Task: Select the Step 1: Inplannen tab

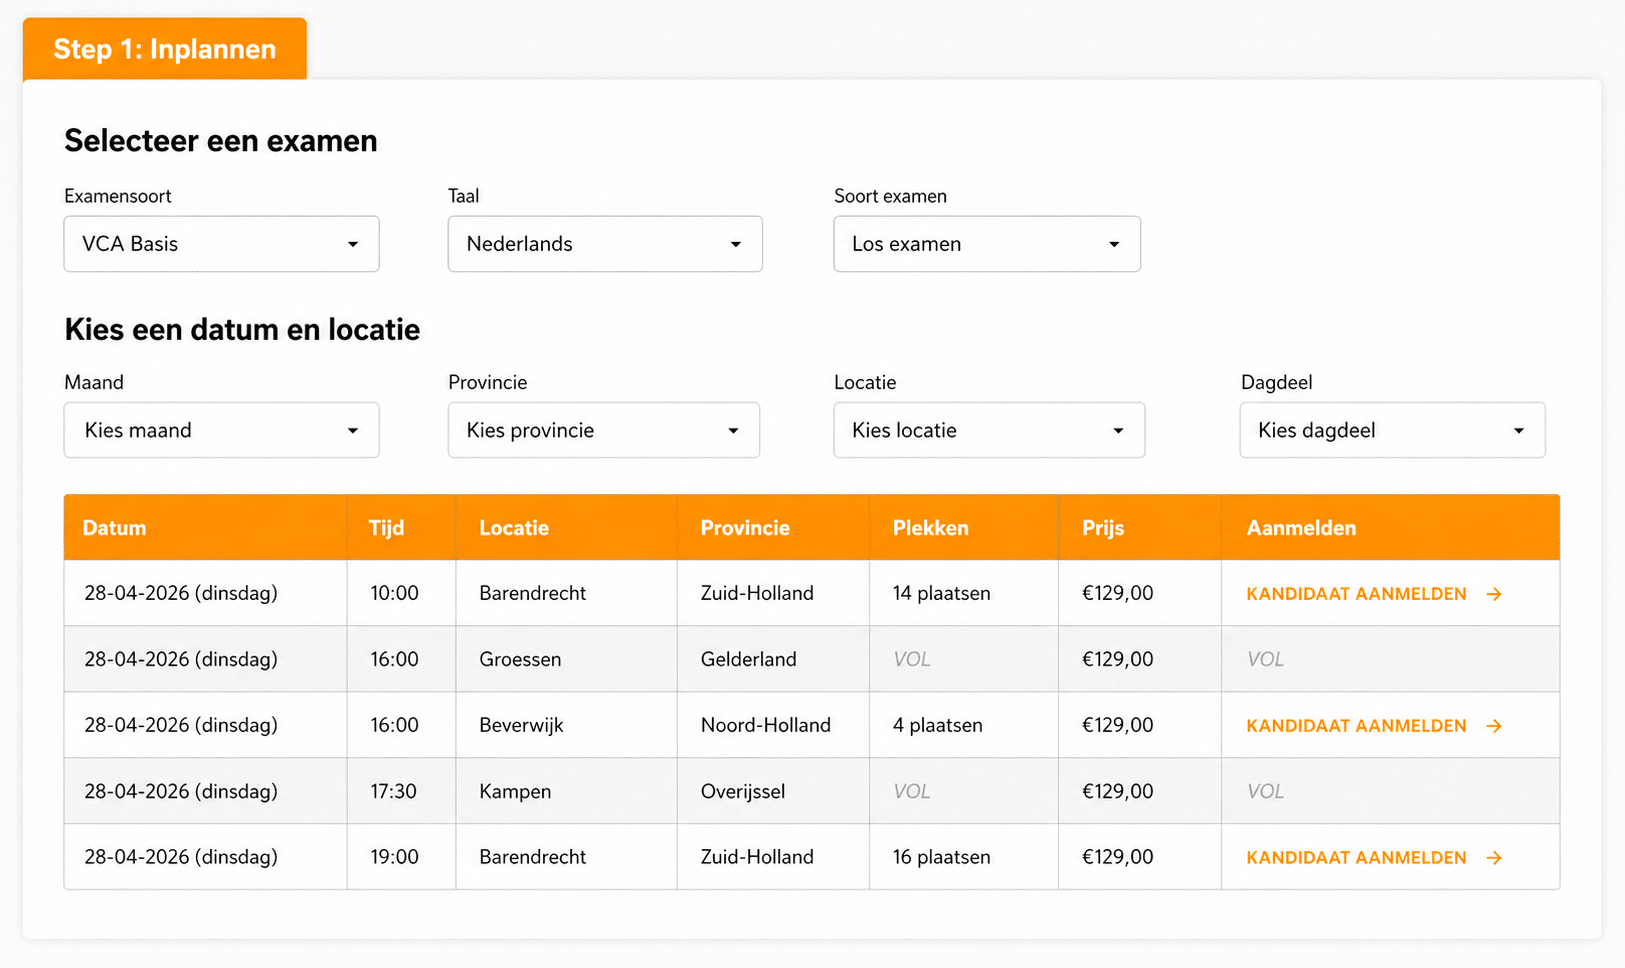Action: (x=165, y=49)
